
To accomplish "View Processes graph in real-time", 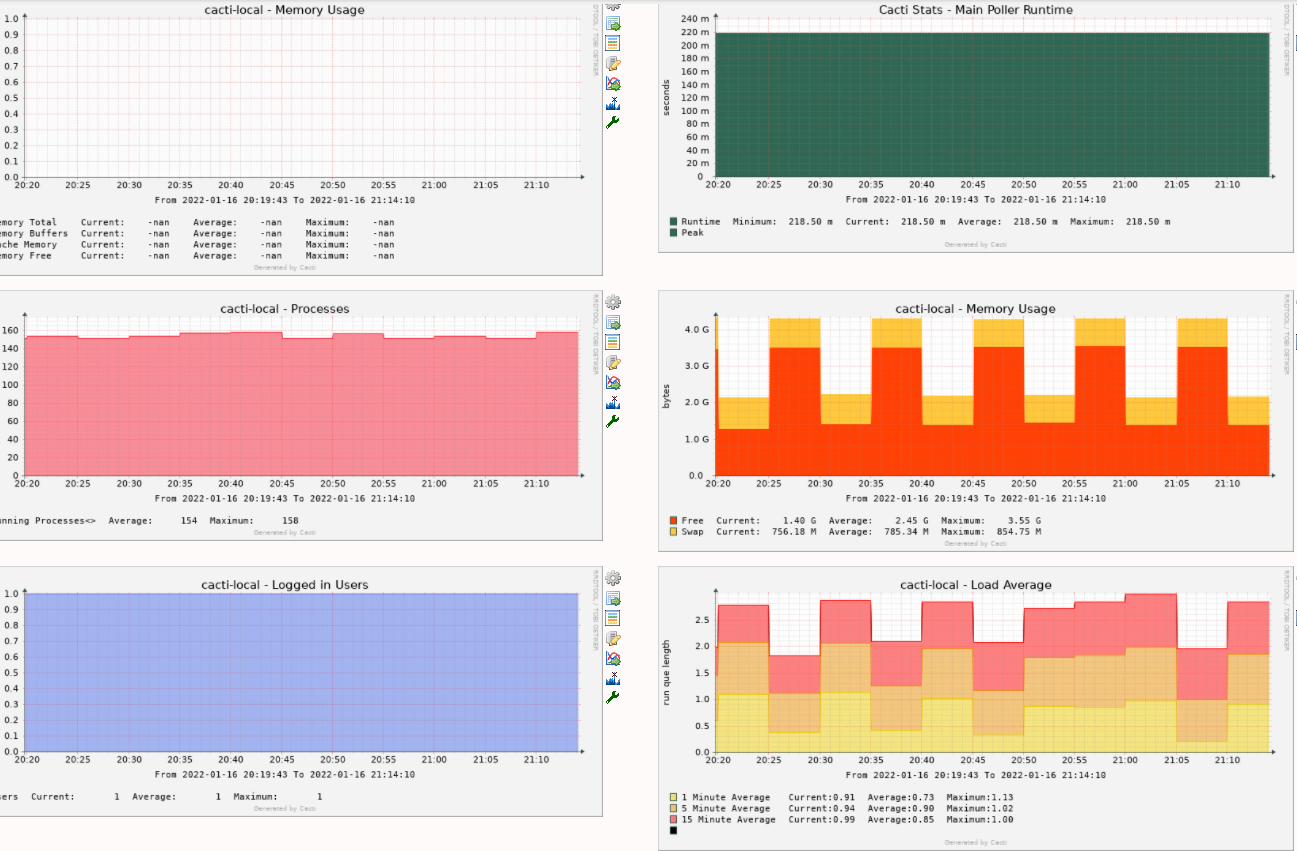I will click(613, 382).
